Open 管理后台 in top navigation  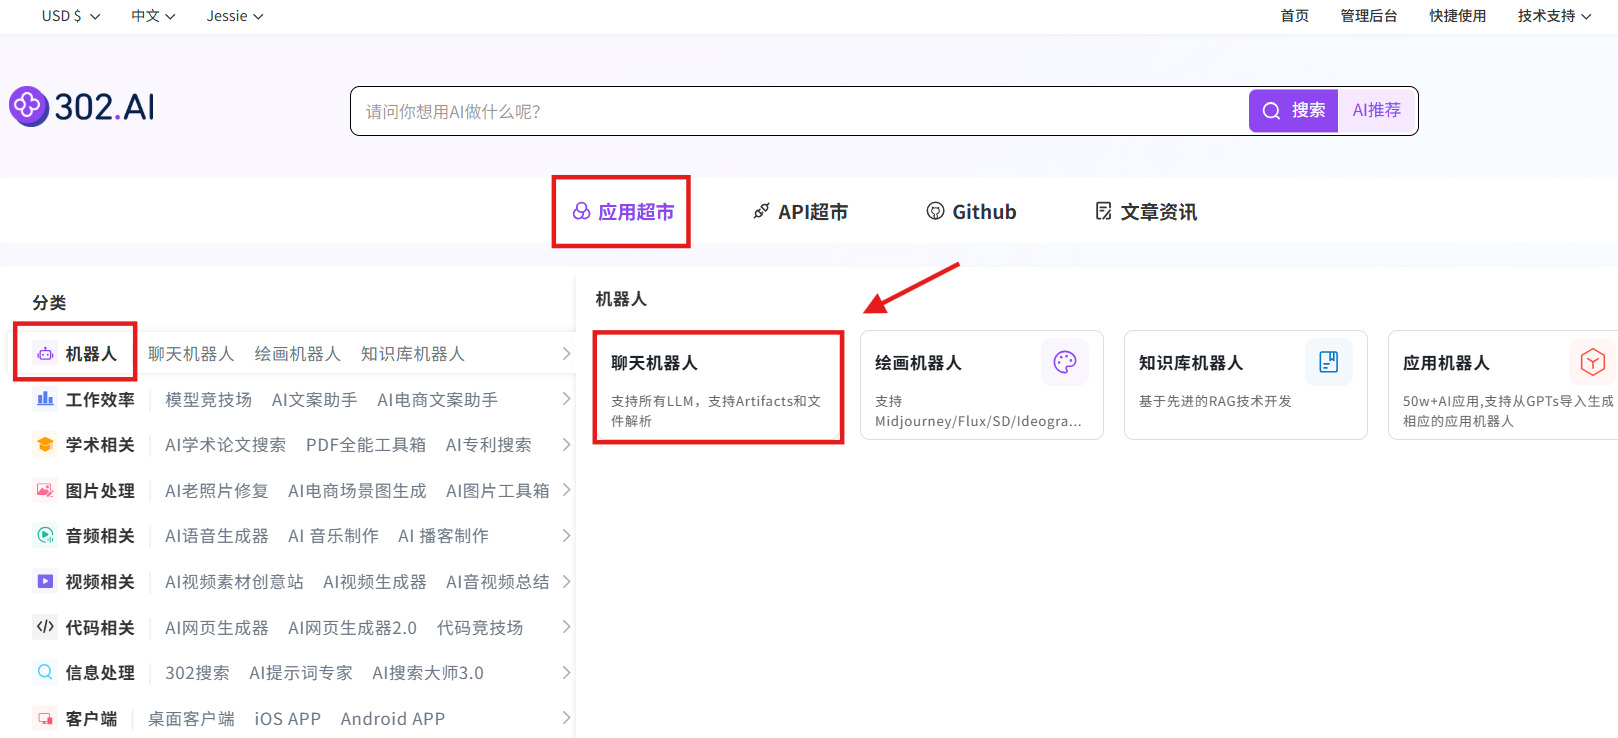(1368, 16)
